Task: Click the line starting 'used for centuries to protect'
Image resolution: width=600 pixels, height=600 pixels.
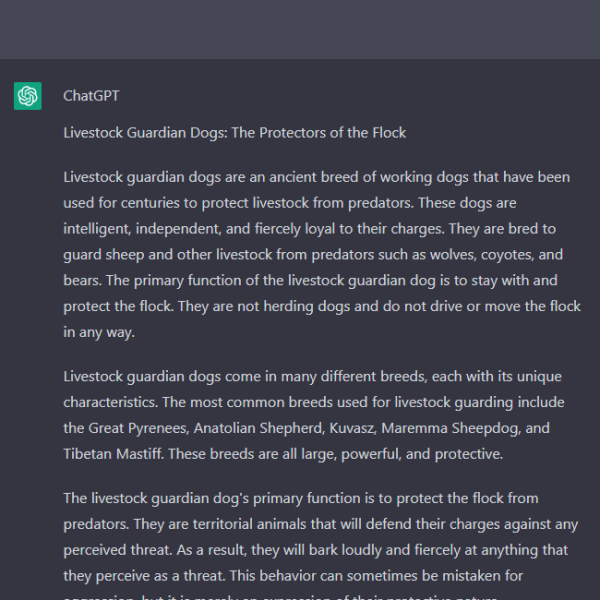Action: coord(290,203)
